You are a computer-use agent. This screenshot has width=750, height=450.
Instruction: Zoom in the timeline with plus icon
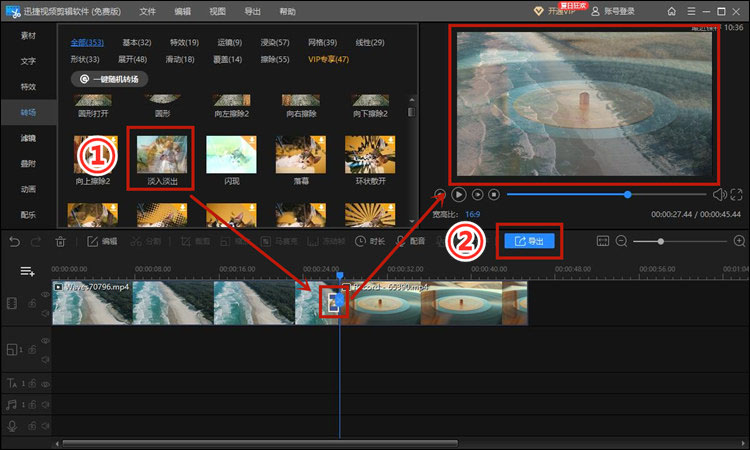click(739, 241)
